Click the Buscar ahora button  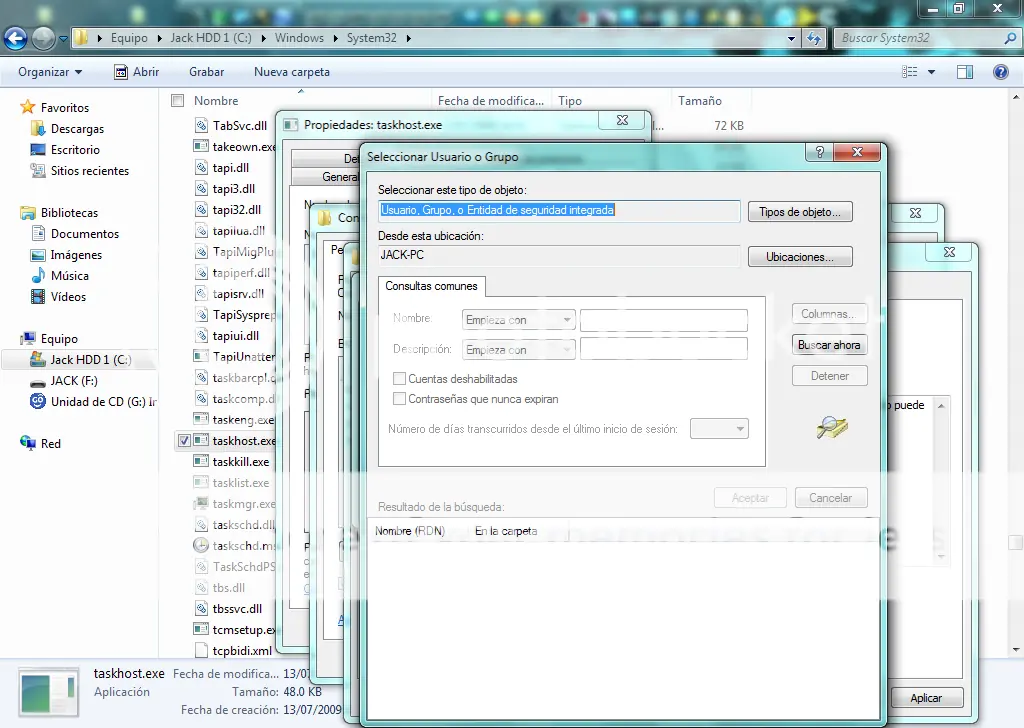tap(829, 345)
